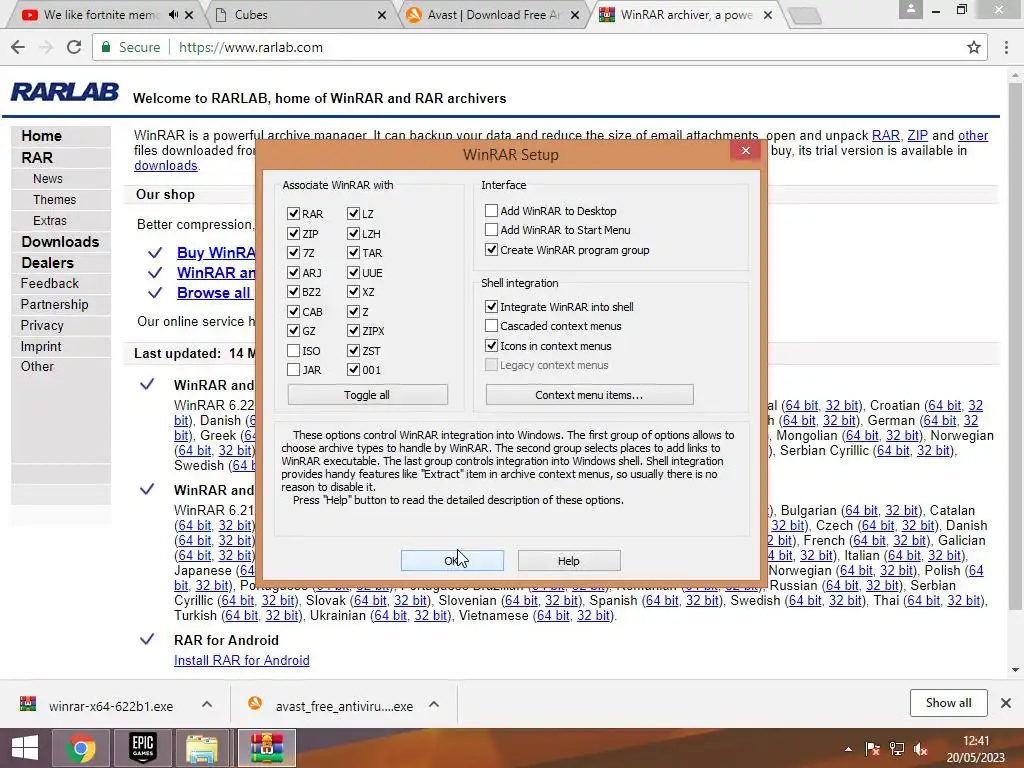The height and width of the screenshot is (768, 1024).
Task: Click OK in WinRAR Setup
Action: pos(452,560)
